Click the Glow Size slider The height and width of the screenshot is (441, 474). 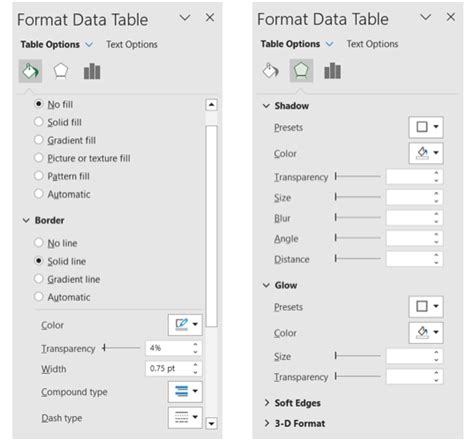[358, 356]
